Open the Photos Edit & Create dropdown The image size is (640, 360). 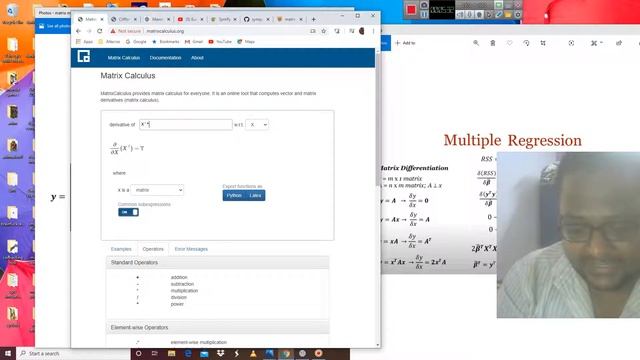[x=596, y=43]
